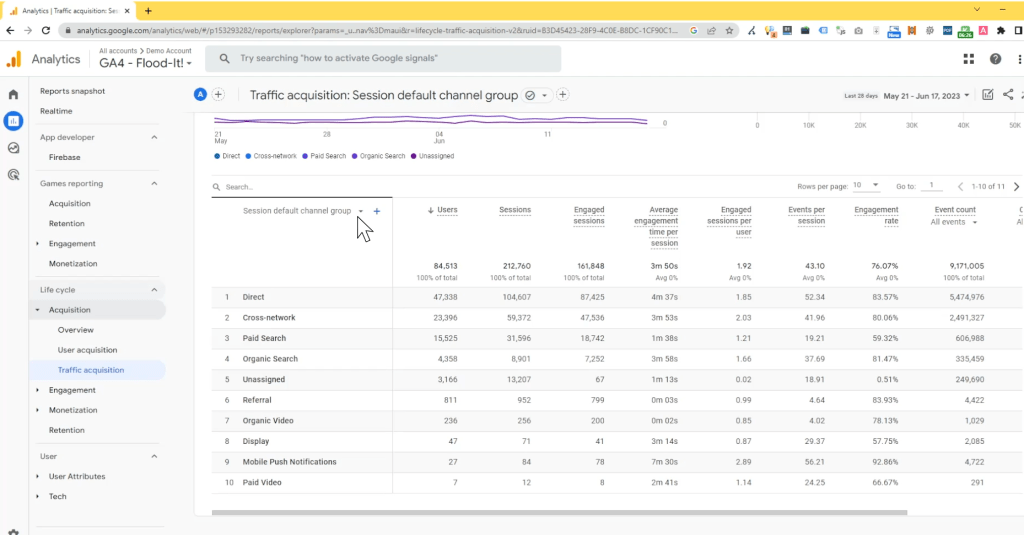Select User acquisition in sidebar
This screenshot has height=535, width=1024.
point(87,350)
